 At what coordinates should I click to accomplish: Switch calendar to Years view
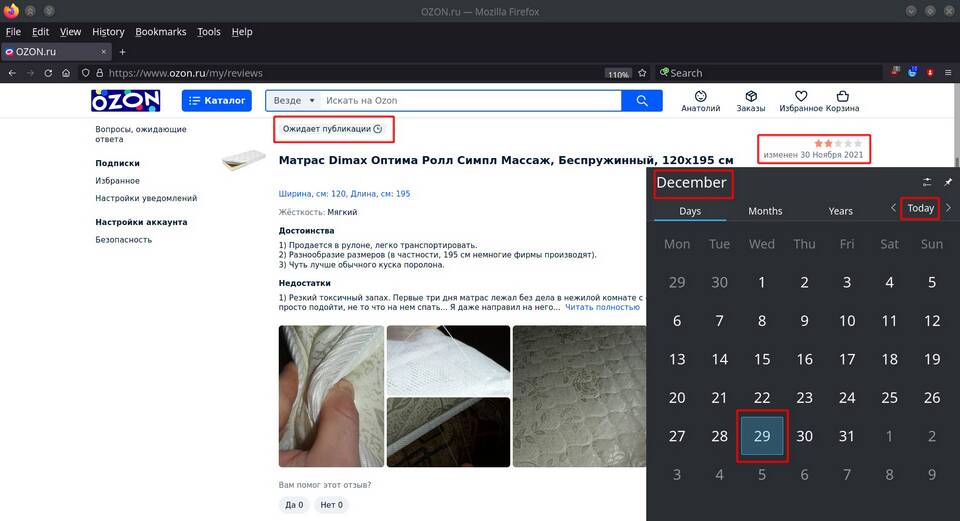click(840, 211)
